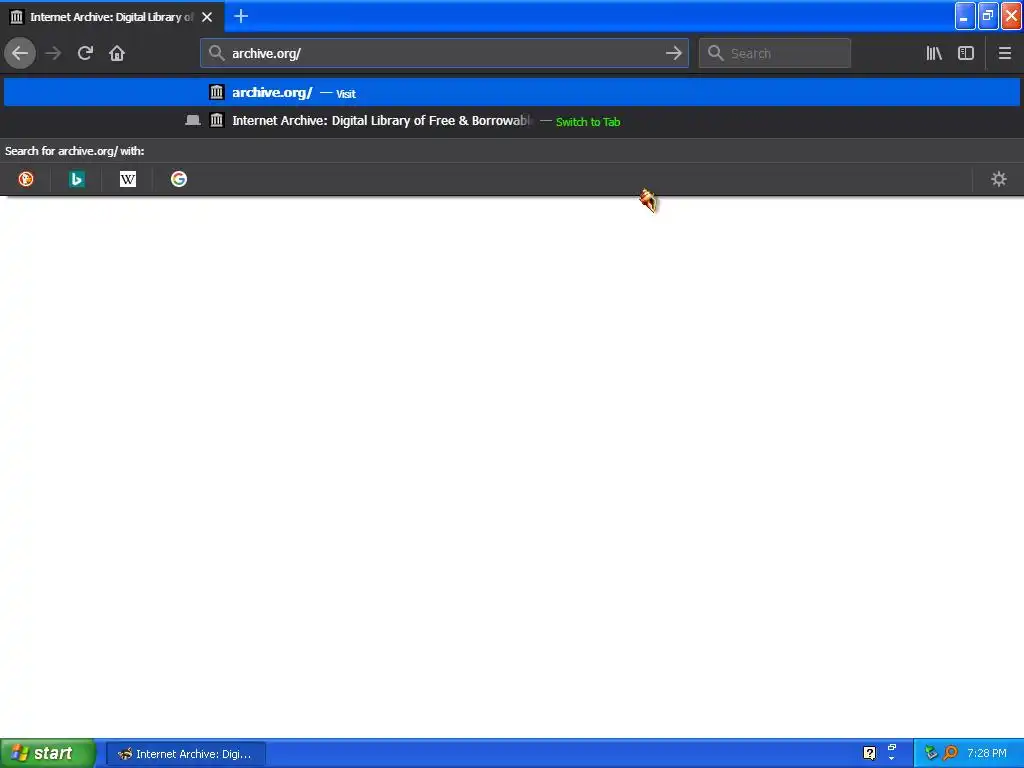1024x768 pixels.
Task: Pick the Switch to Tab suggestion
Action: 512,121
